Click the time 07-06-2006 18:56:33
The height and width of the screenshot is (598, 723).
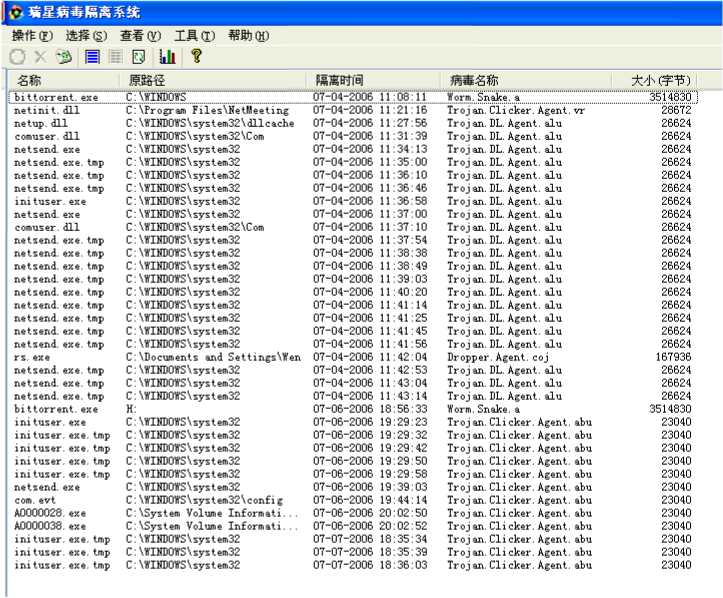370,409
